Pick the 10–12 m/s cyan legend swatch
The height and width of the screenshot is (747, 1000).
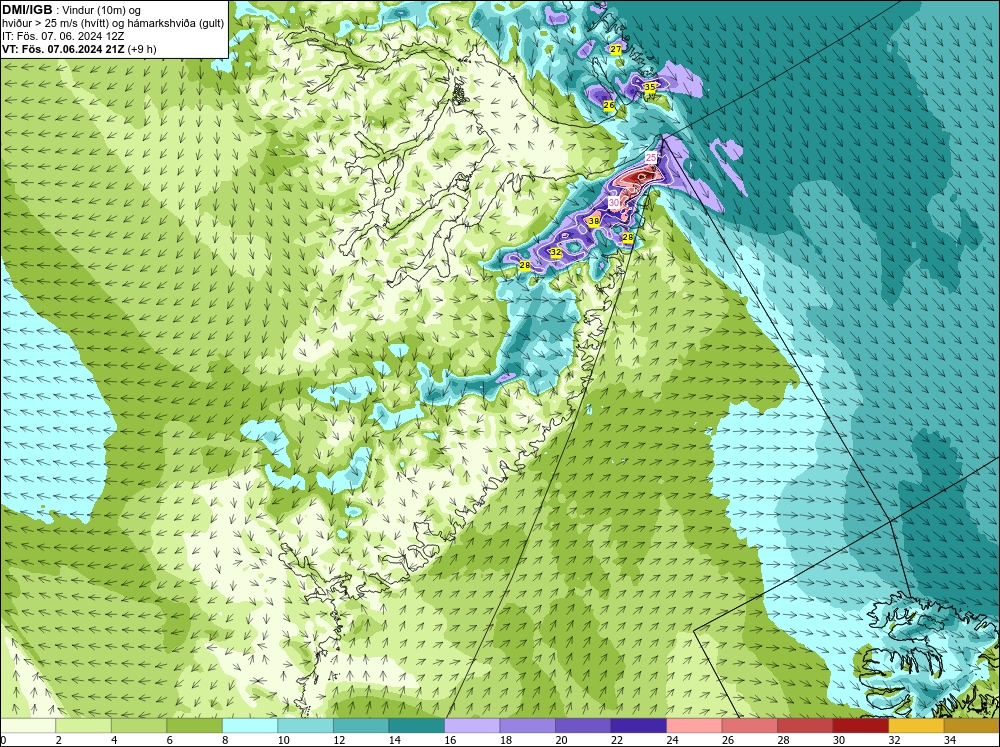coord(305,725)
